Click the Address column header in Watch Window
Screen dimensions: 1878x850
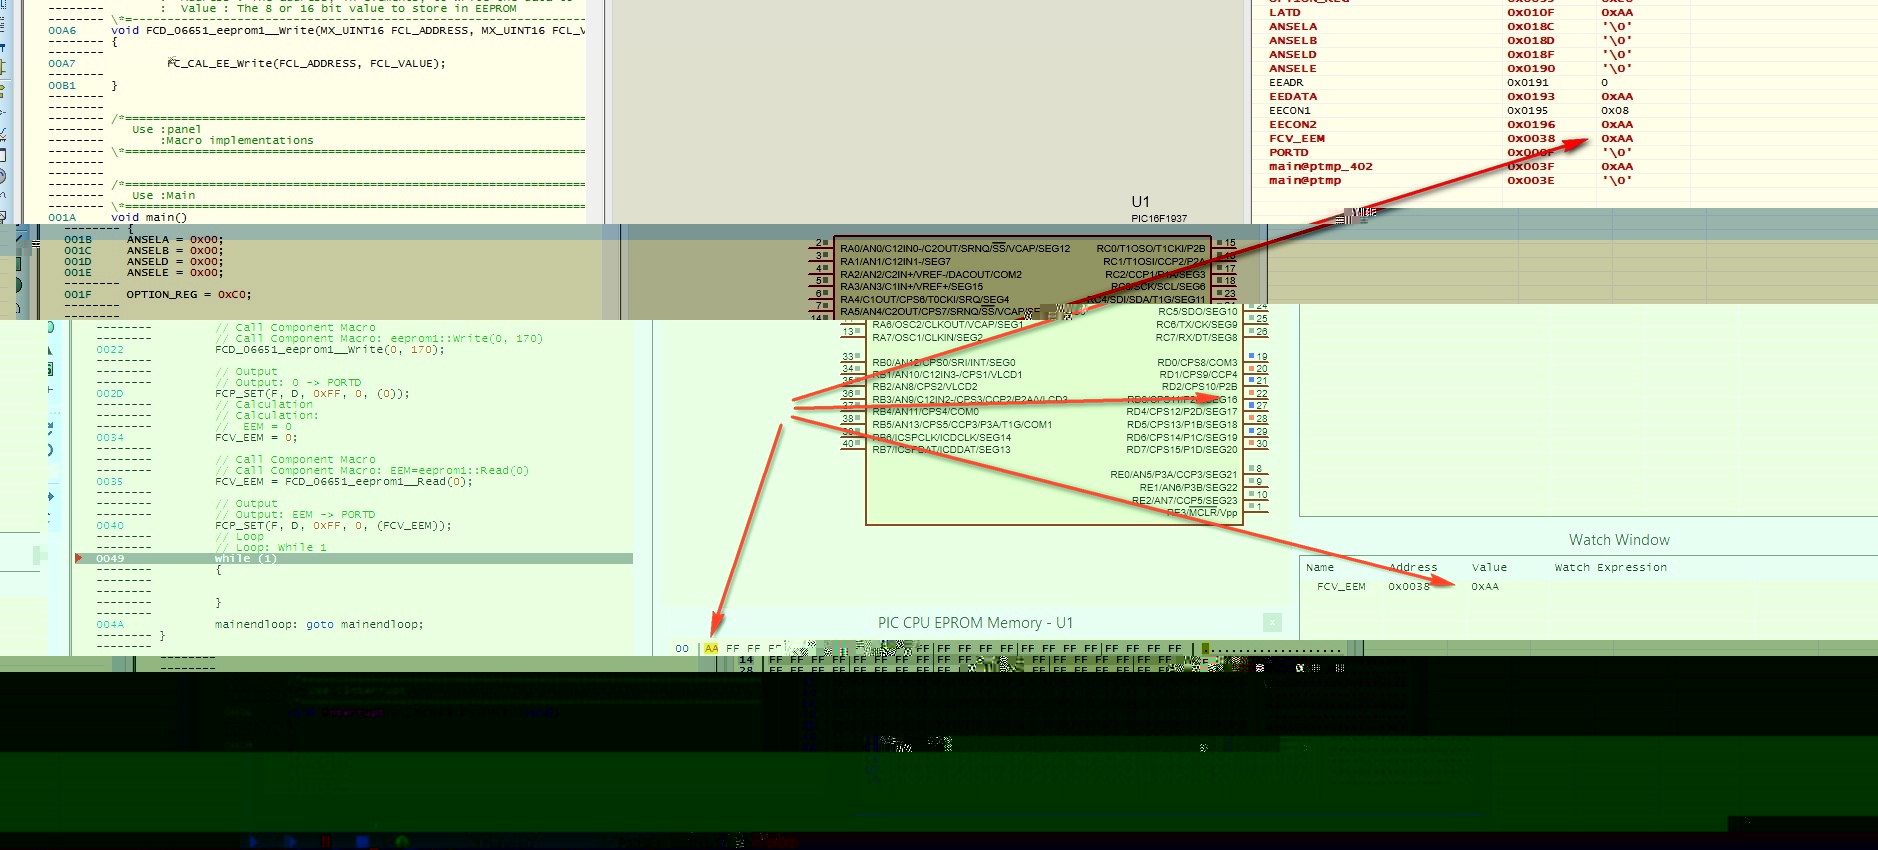coord(1413,567)
